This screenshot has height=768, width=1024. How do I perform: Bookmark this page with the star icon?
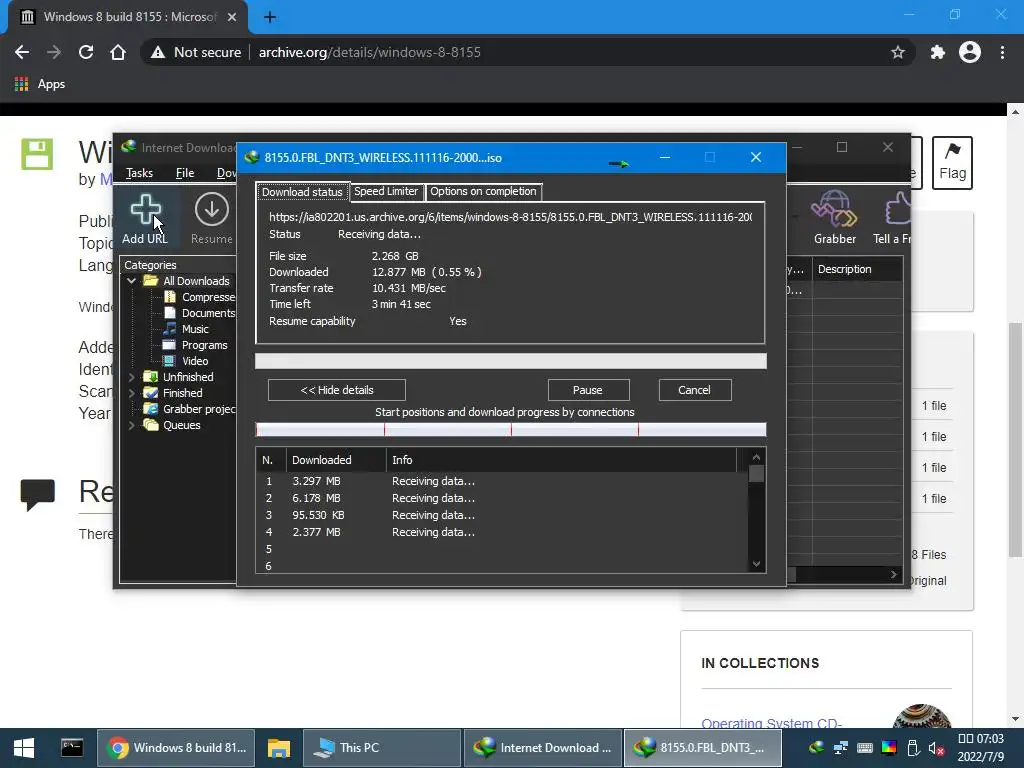tap(897, 52)
